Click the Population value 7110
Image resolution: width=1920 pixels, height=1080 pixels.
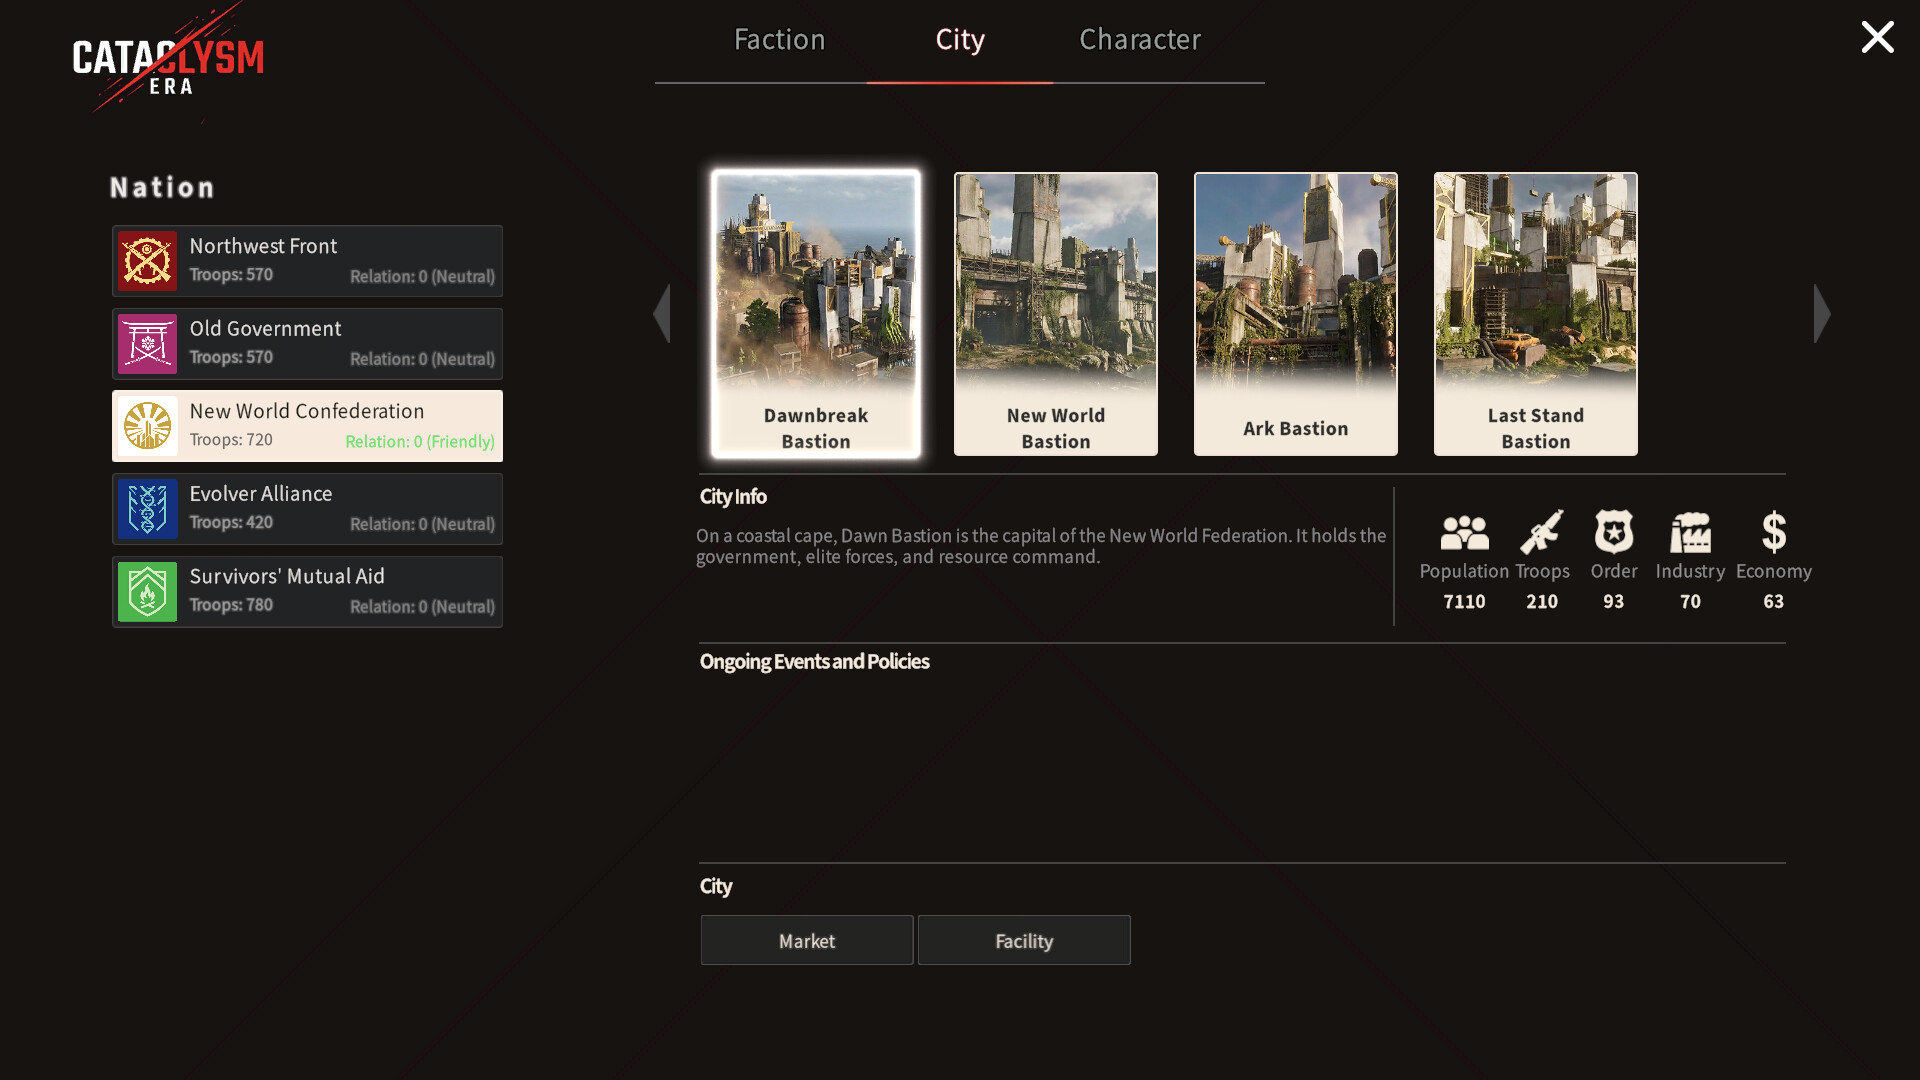tap(1464, 602)
